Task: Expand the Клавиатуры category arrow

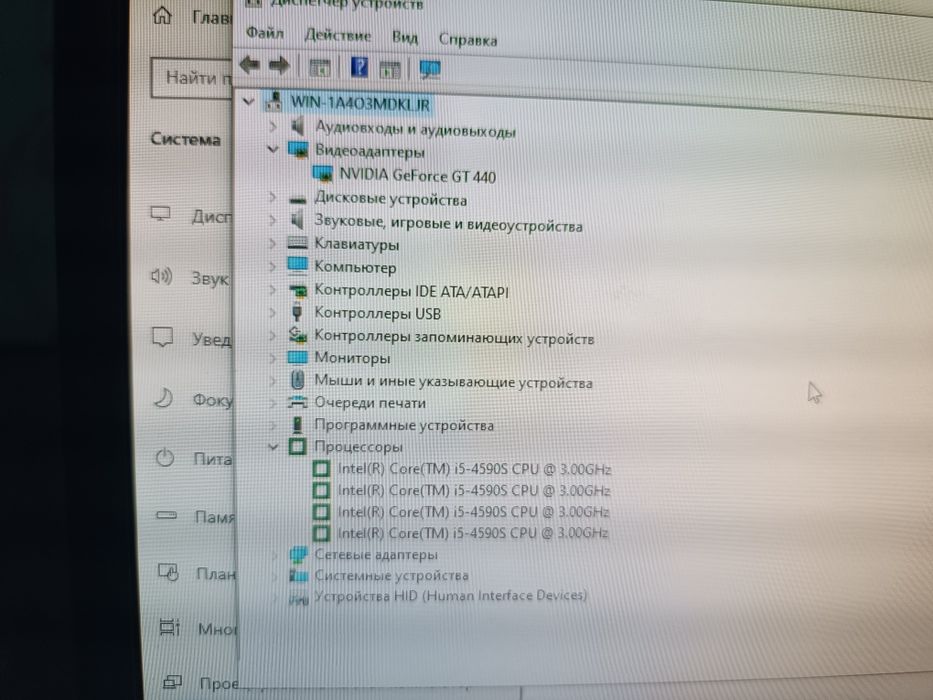Action: (x=273, y=243)
